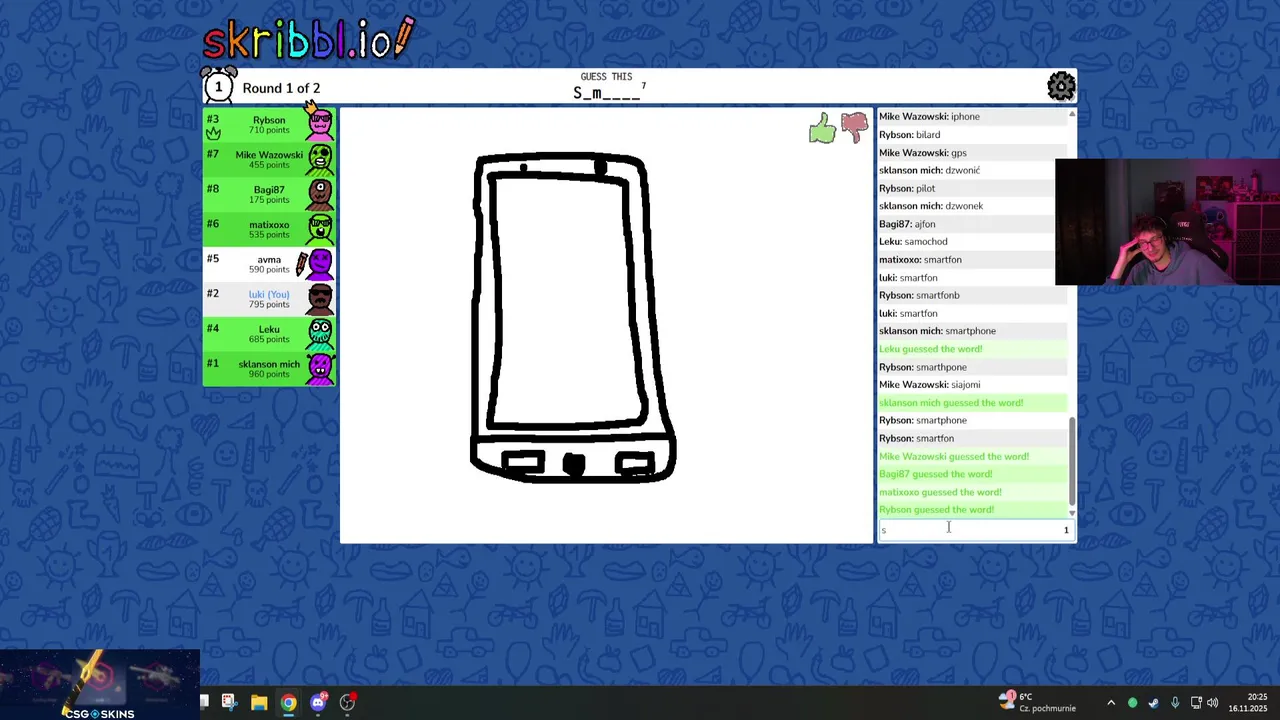1280x720 pixels.
Task: Click chat message 'sklanson mich: smartphone'
Action: pos(937,331)
